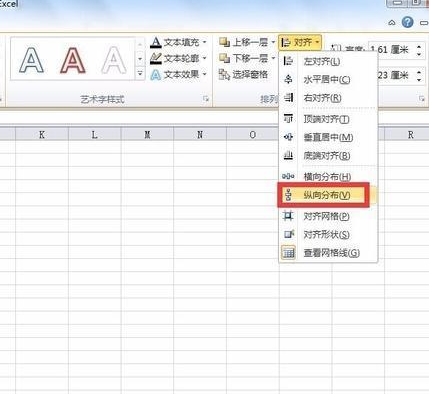Screen dimensions: 429x394
Task: Choose 纵向分布(V) from align menu
Action: (328, 195)
